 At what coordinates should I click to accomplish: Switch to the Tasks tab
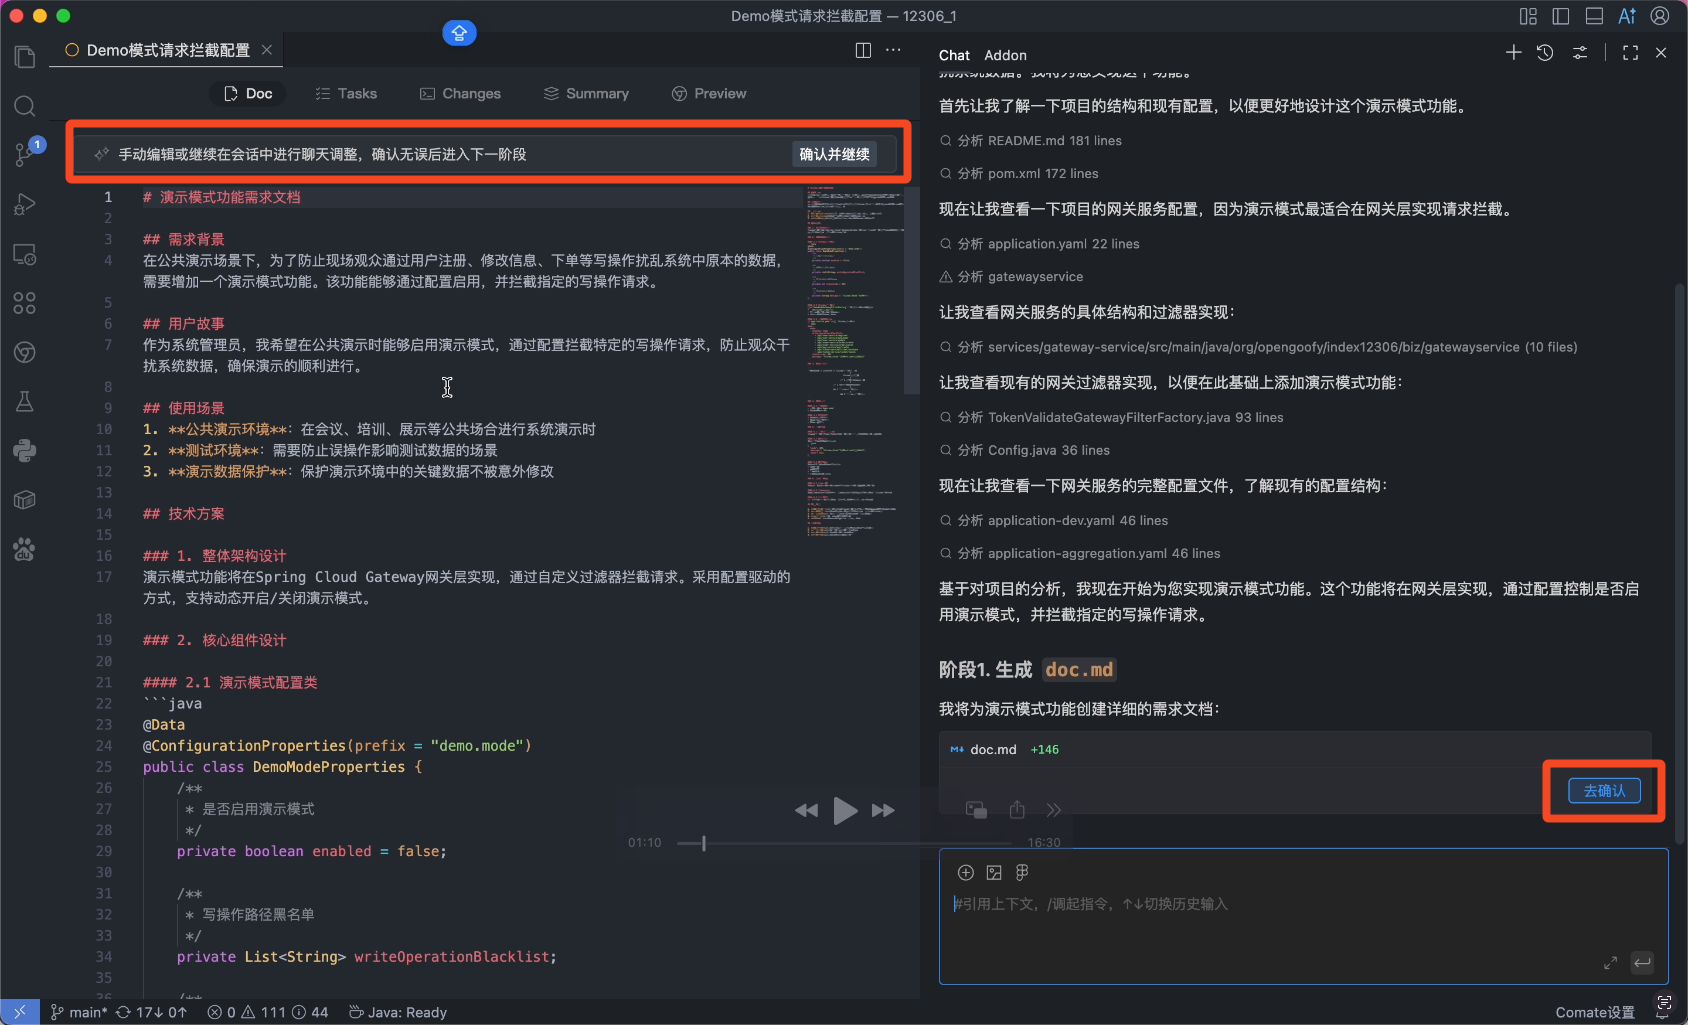pos(346,93)
